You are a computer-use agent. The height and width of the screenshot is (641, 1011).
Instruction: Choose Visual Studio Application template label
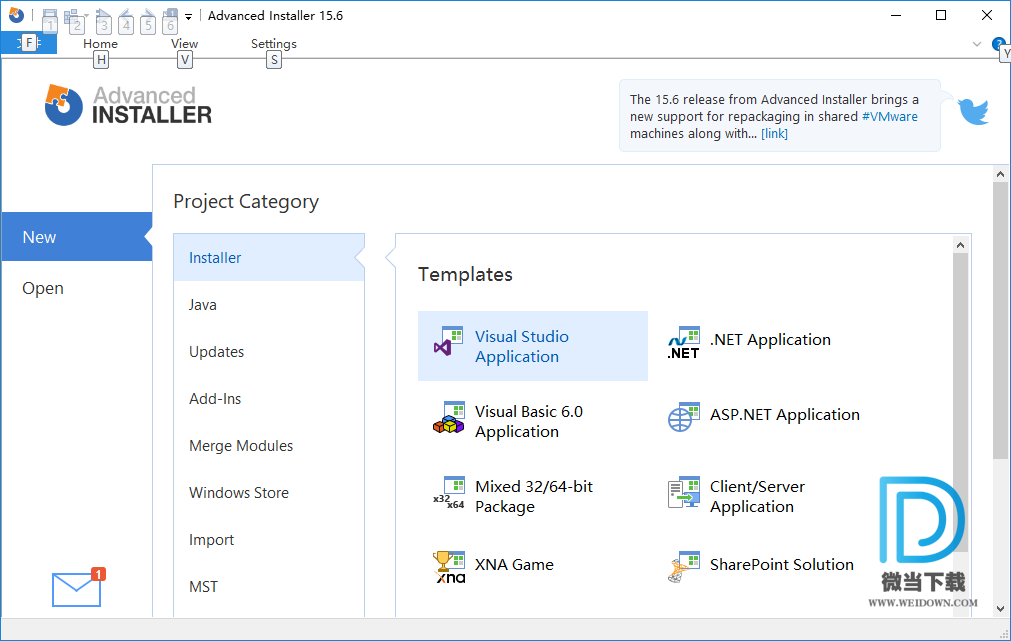click(522, 346)
